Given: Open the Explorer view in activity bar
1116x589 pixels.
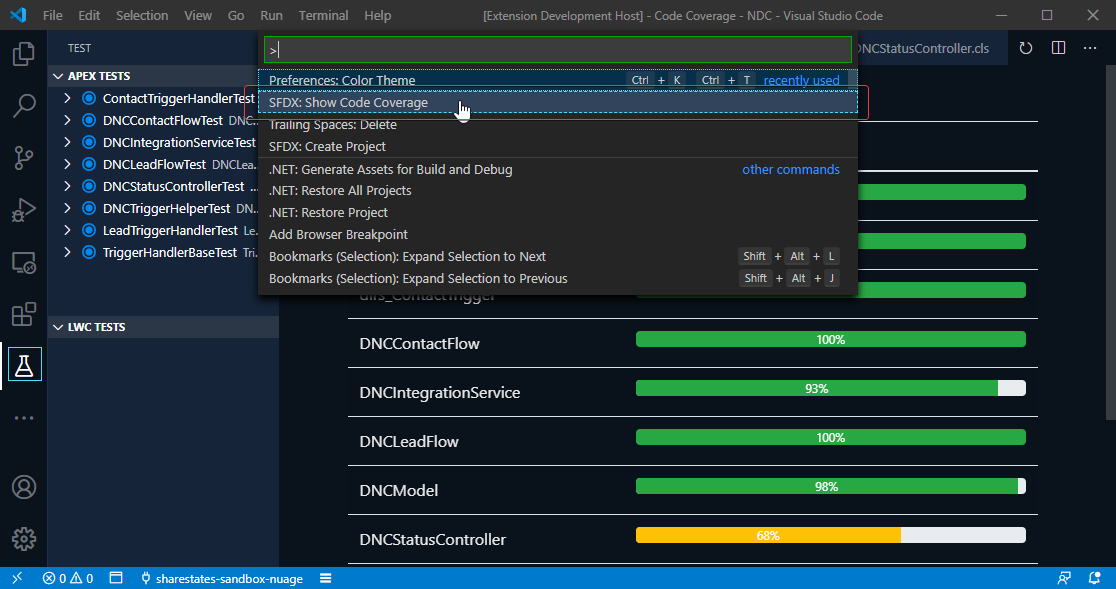Looking at the screenshot, I should pyautogui.click(x=23, y=54).
